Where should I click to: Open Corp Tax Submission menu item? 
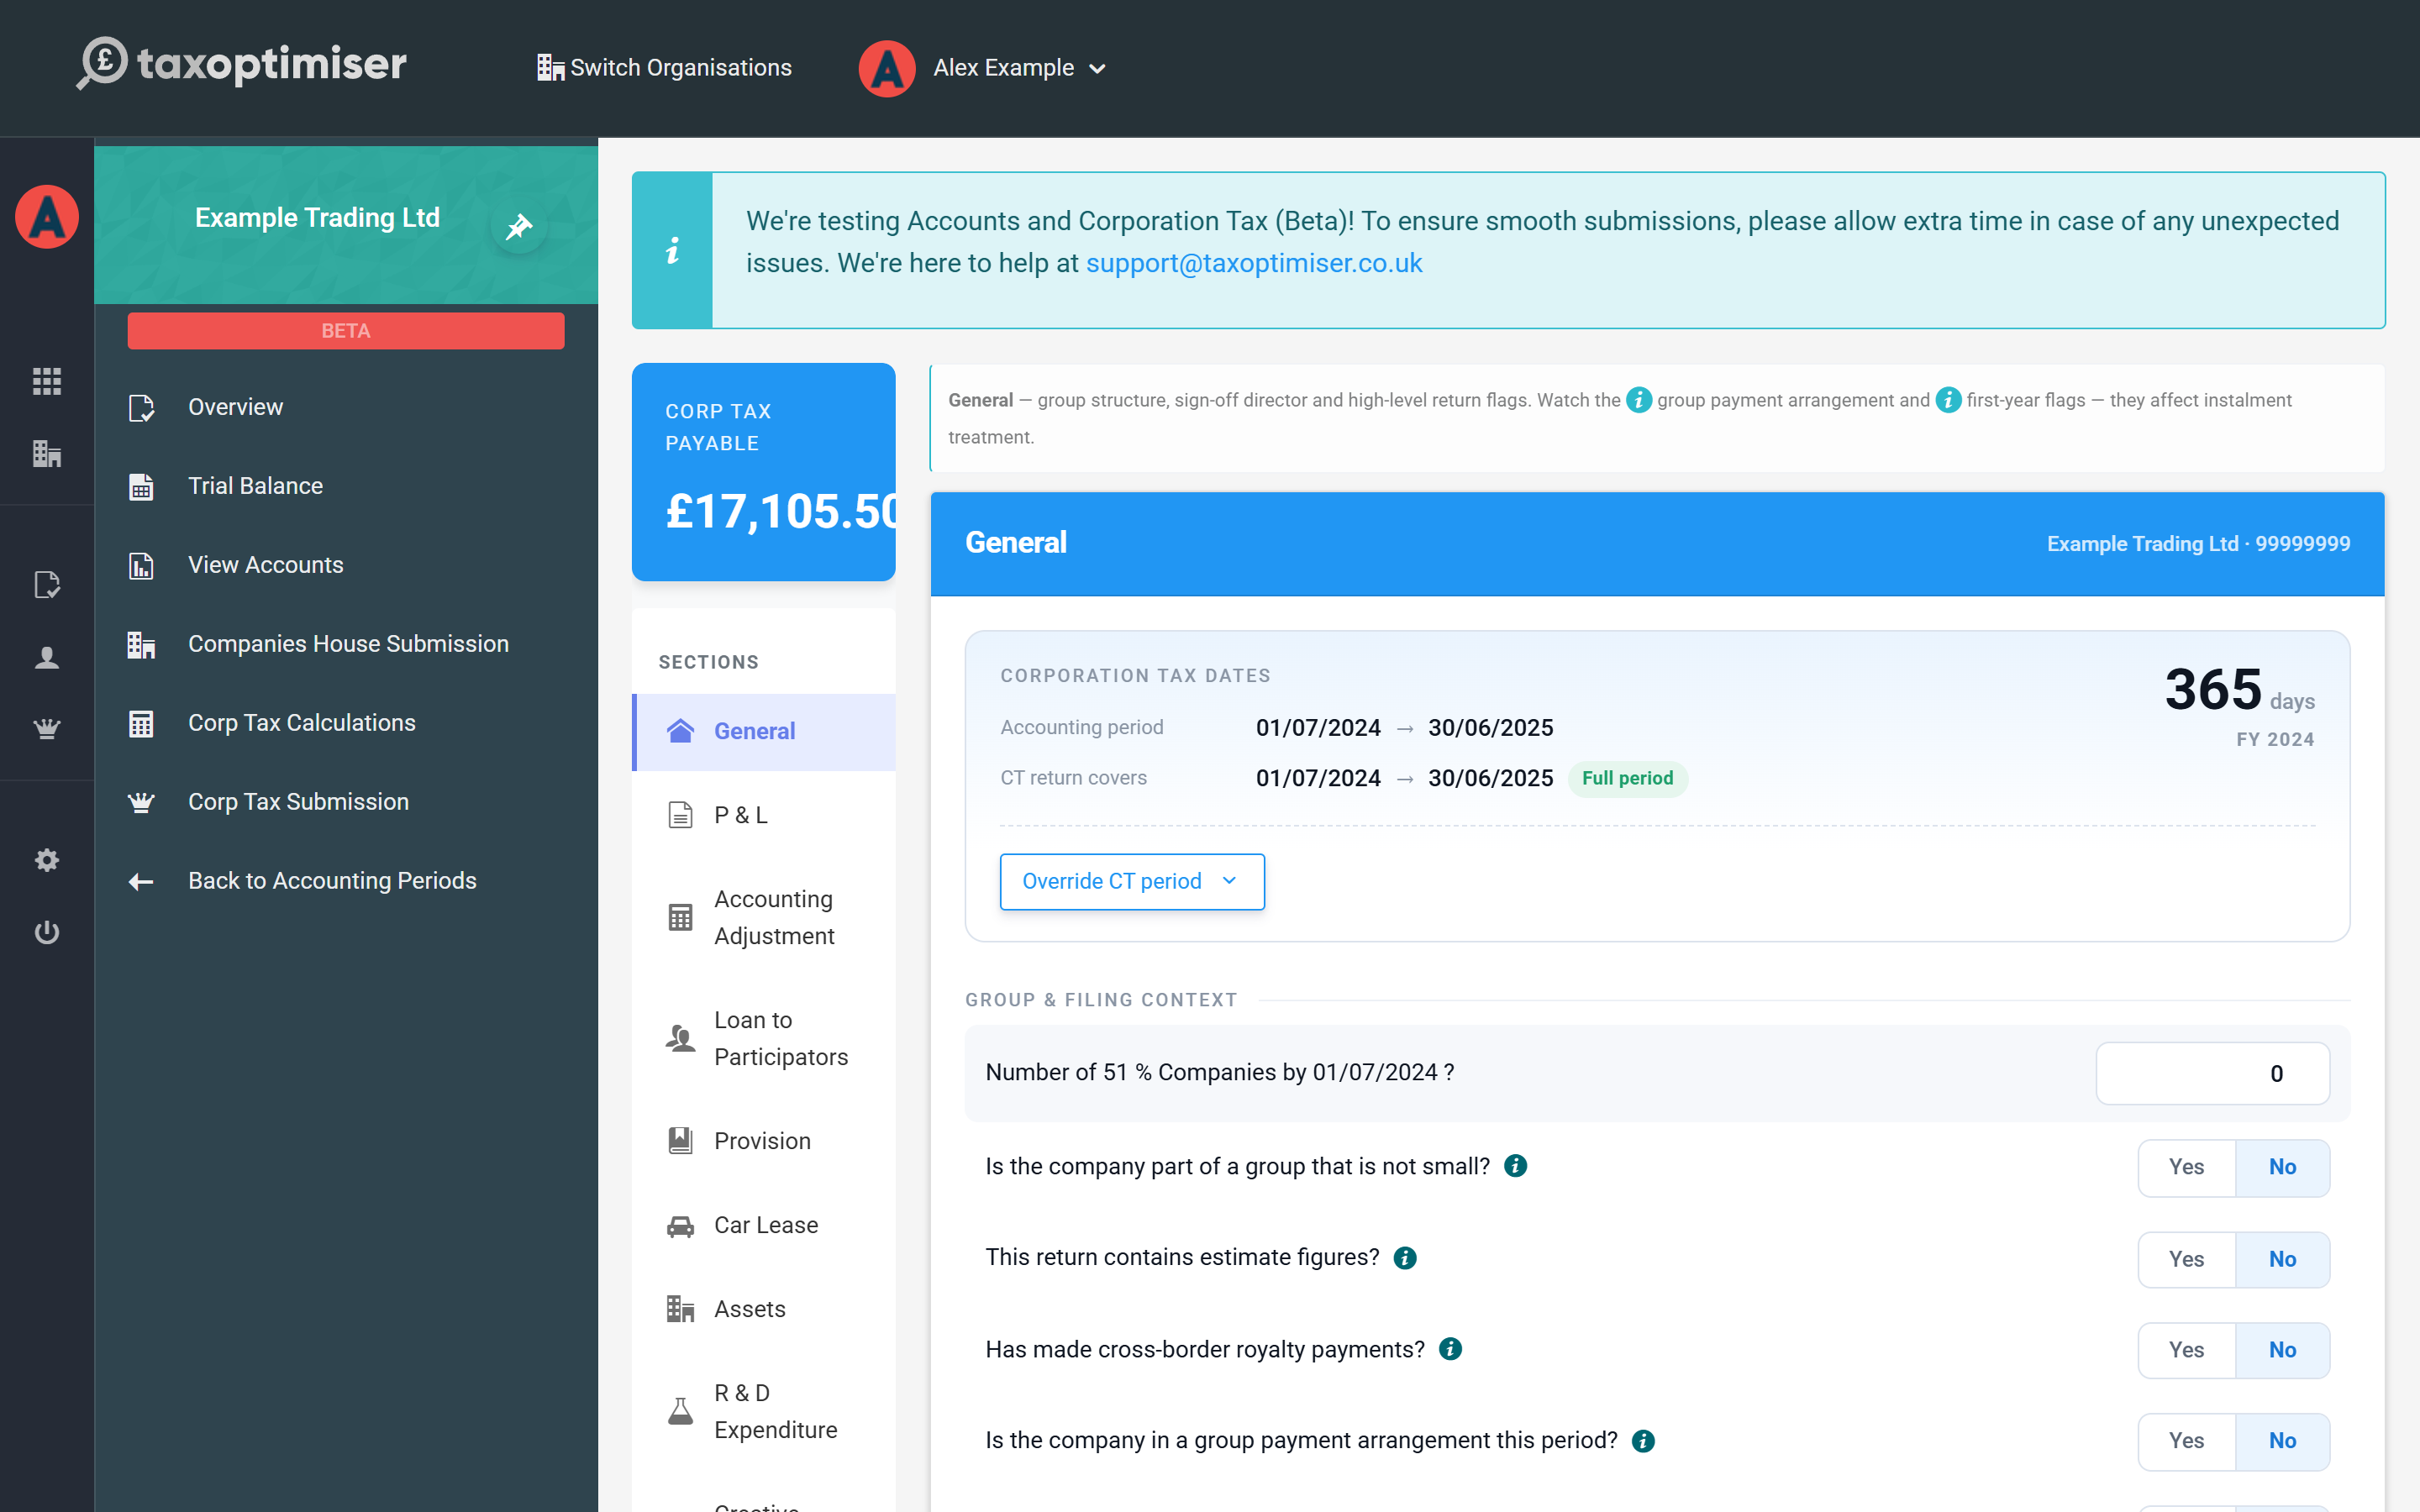tap(346, 802)
